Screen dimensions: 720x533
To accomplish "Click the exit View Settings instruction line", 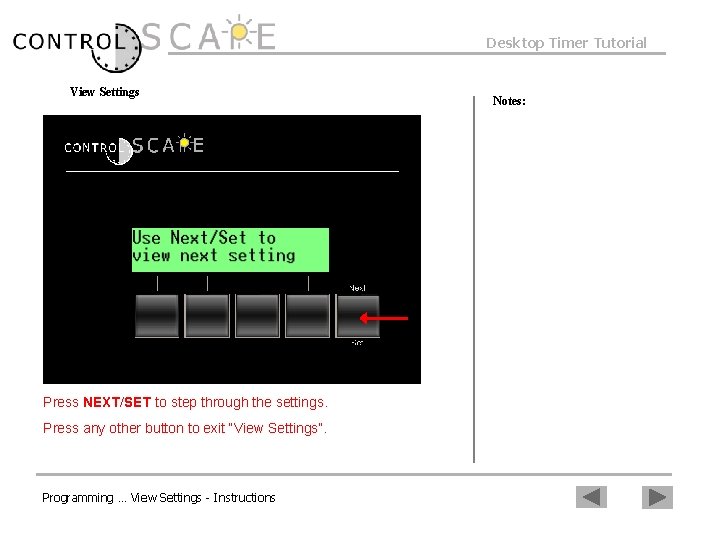I will pyautogui.click(x=185, y=428).
